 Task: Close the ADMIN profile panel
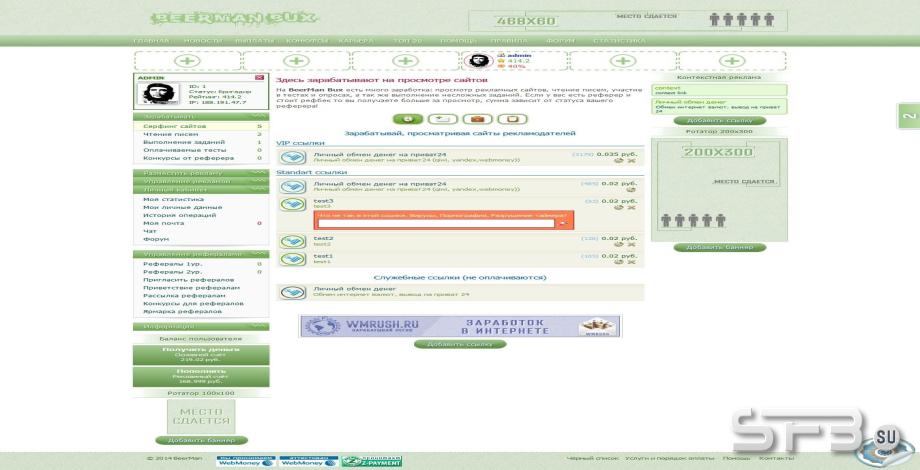(x=259, y=77)
